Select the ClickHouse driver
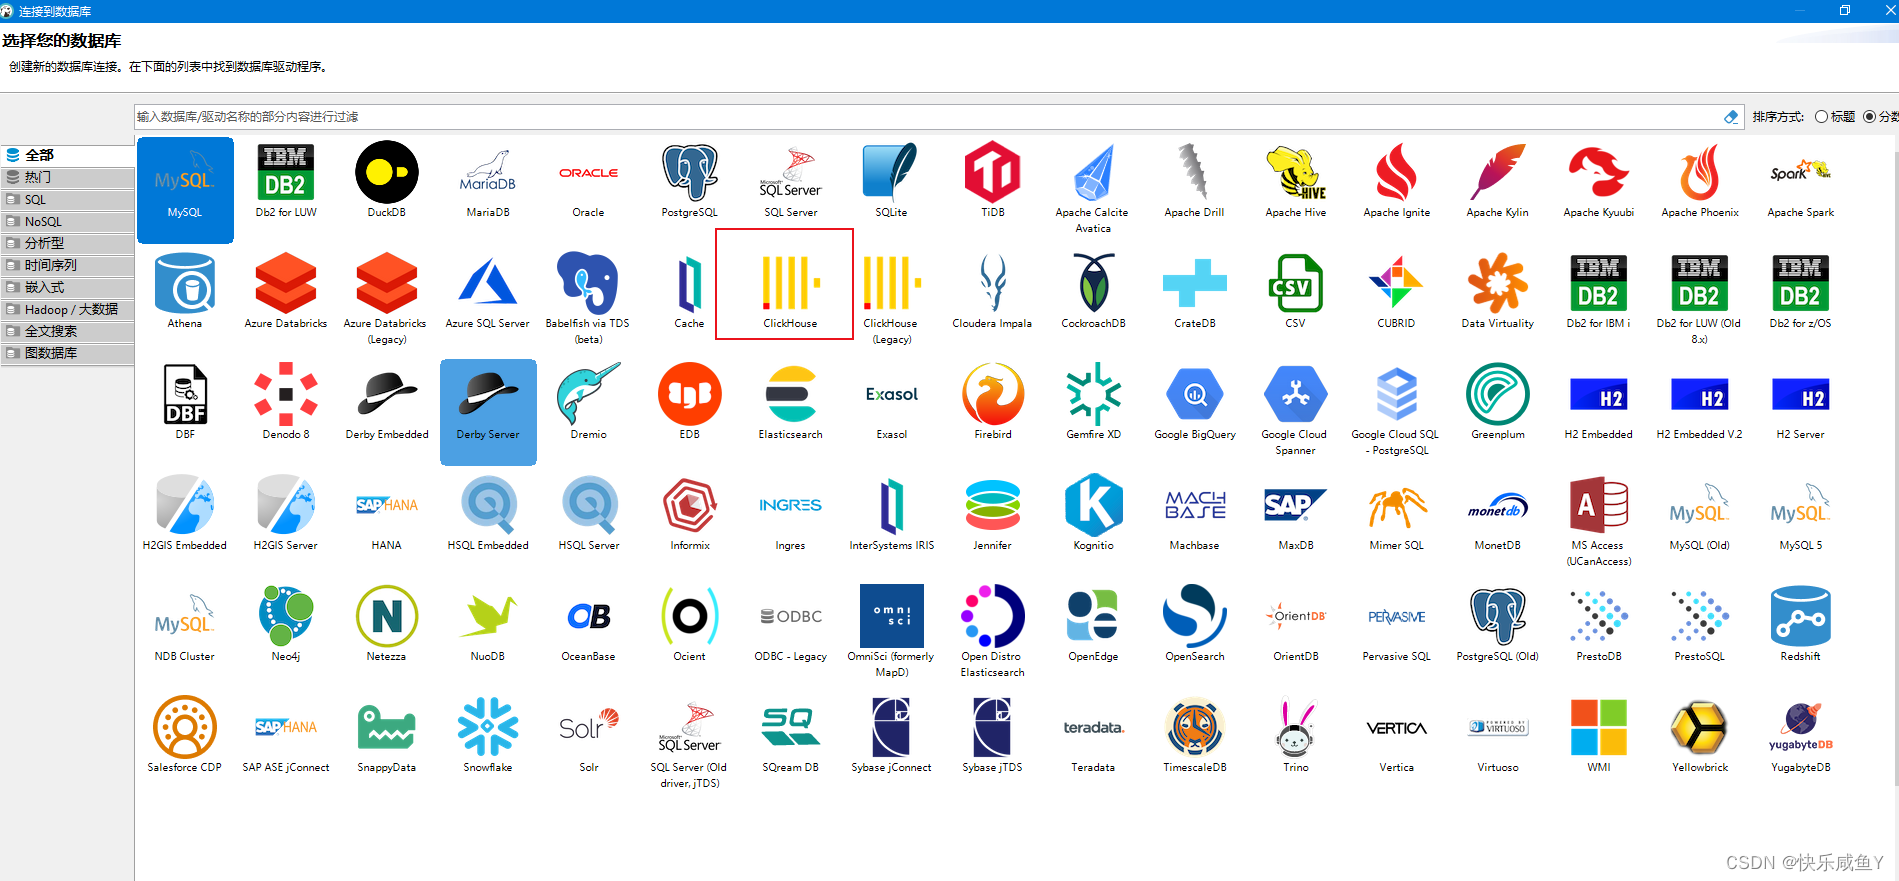The image size is (1899, 881). [x=790, y=292]
